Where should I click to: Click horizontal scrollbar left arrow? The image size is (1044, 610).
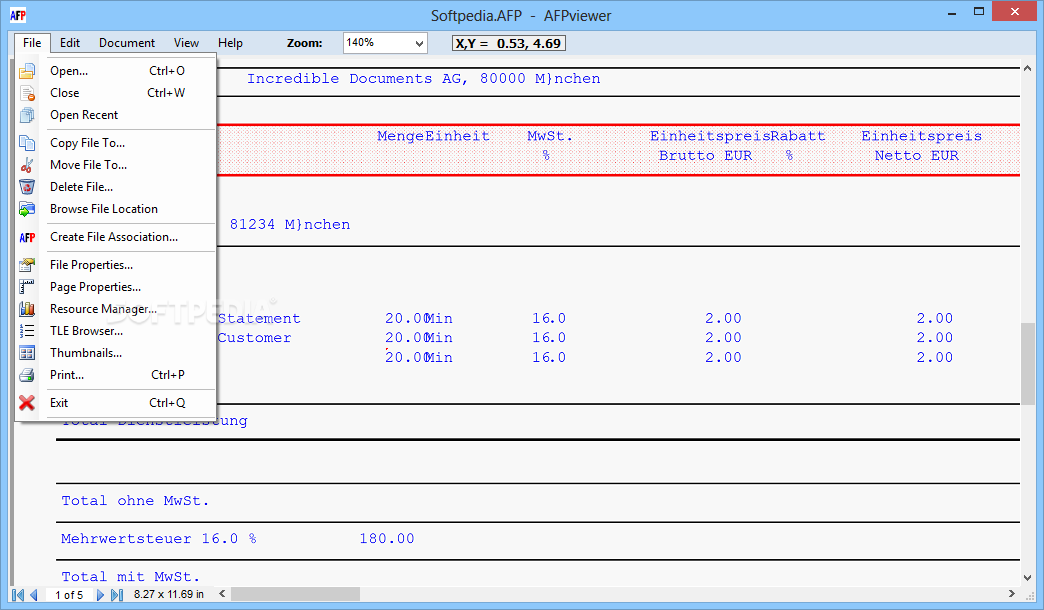(x=222, y=594)
